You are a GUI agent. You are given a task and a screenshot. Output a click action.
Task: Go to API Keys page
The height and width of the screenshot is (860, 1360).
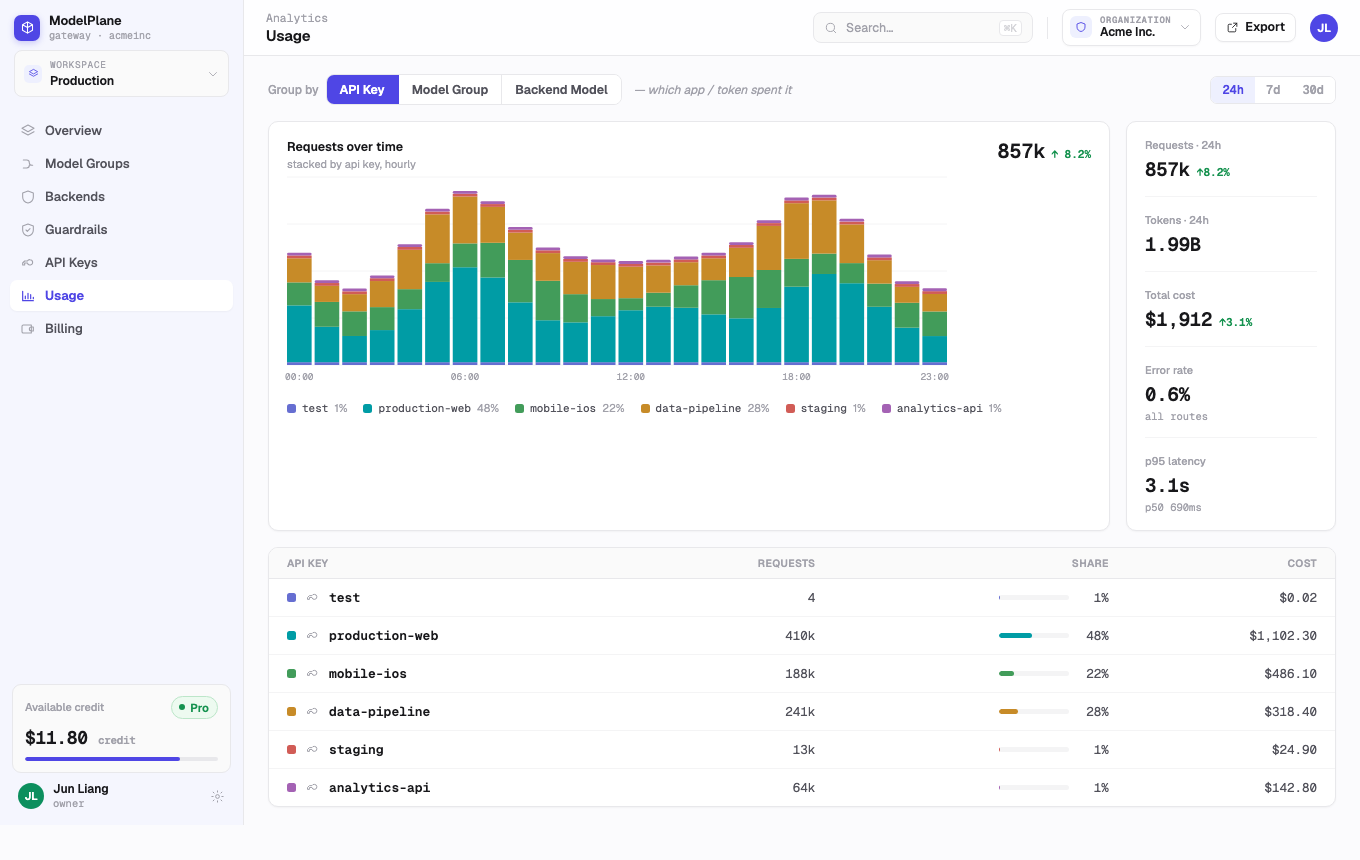(x=121, y=262)
